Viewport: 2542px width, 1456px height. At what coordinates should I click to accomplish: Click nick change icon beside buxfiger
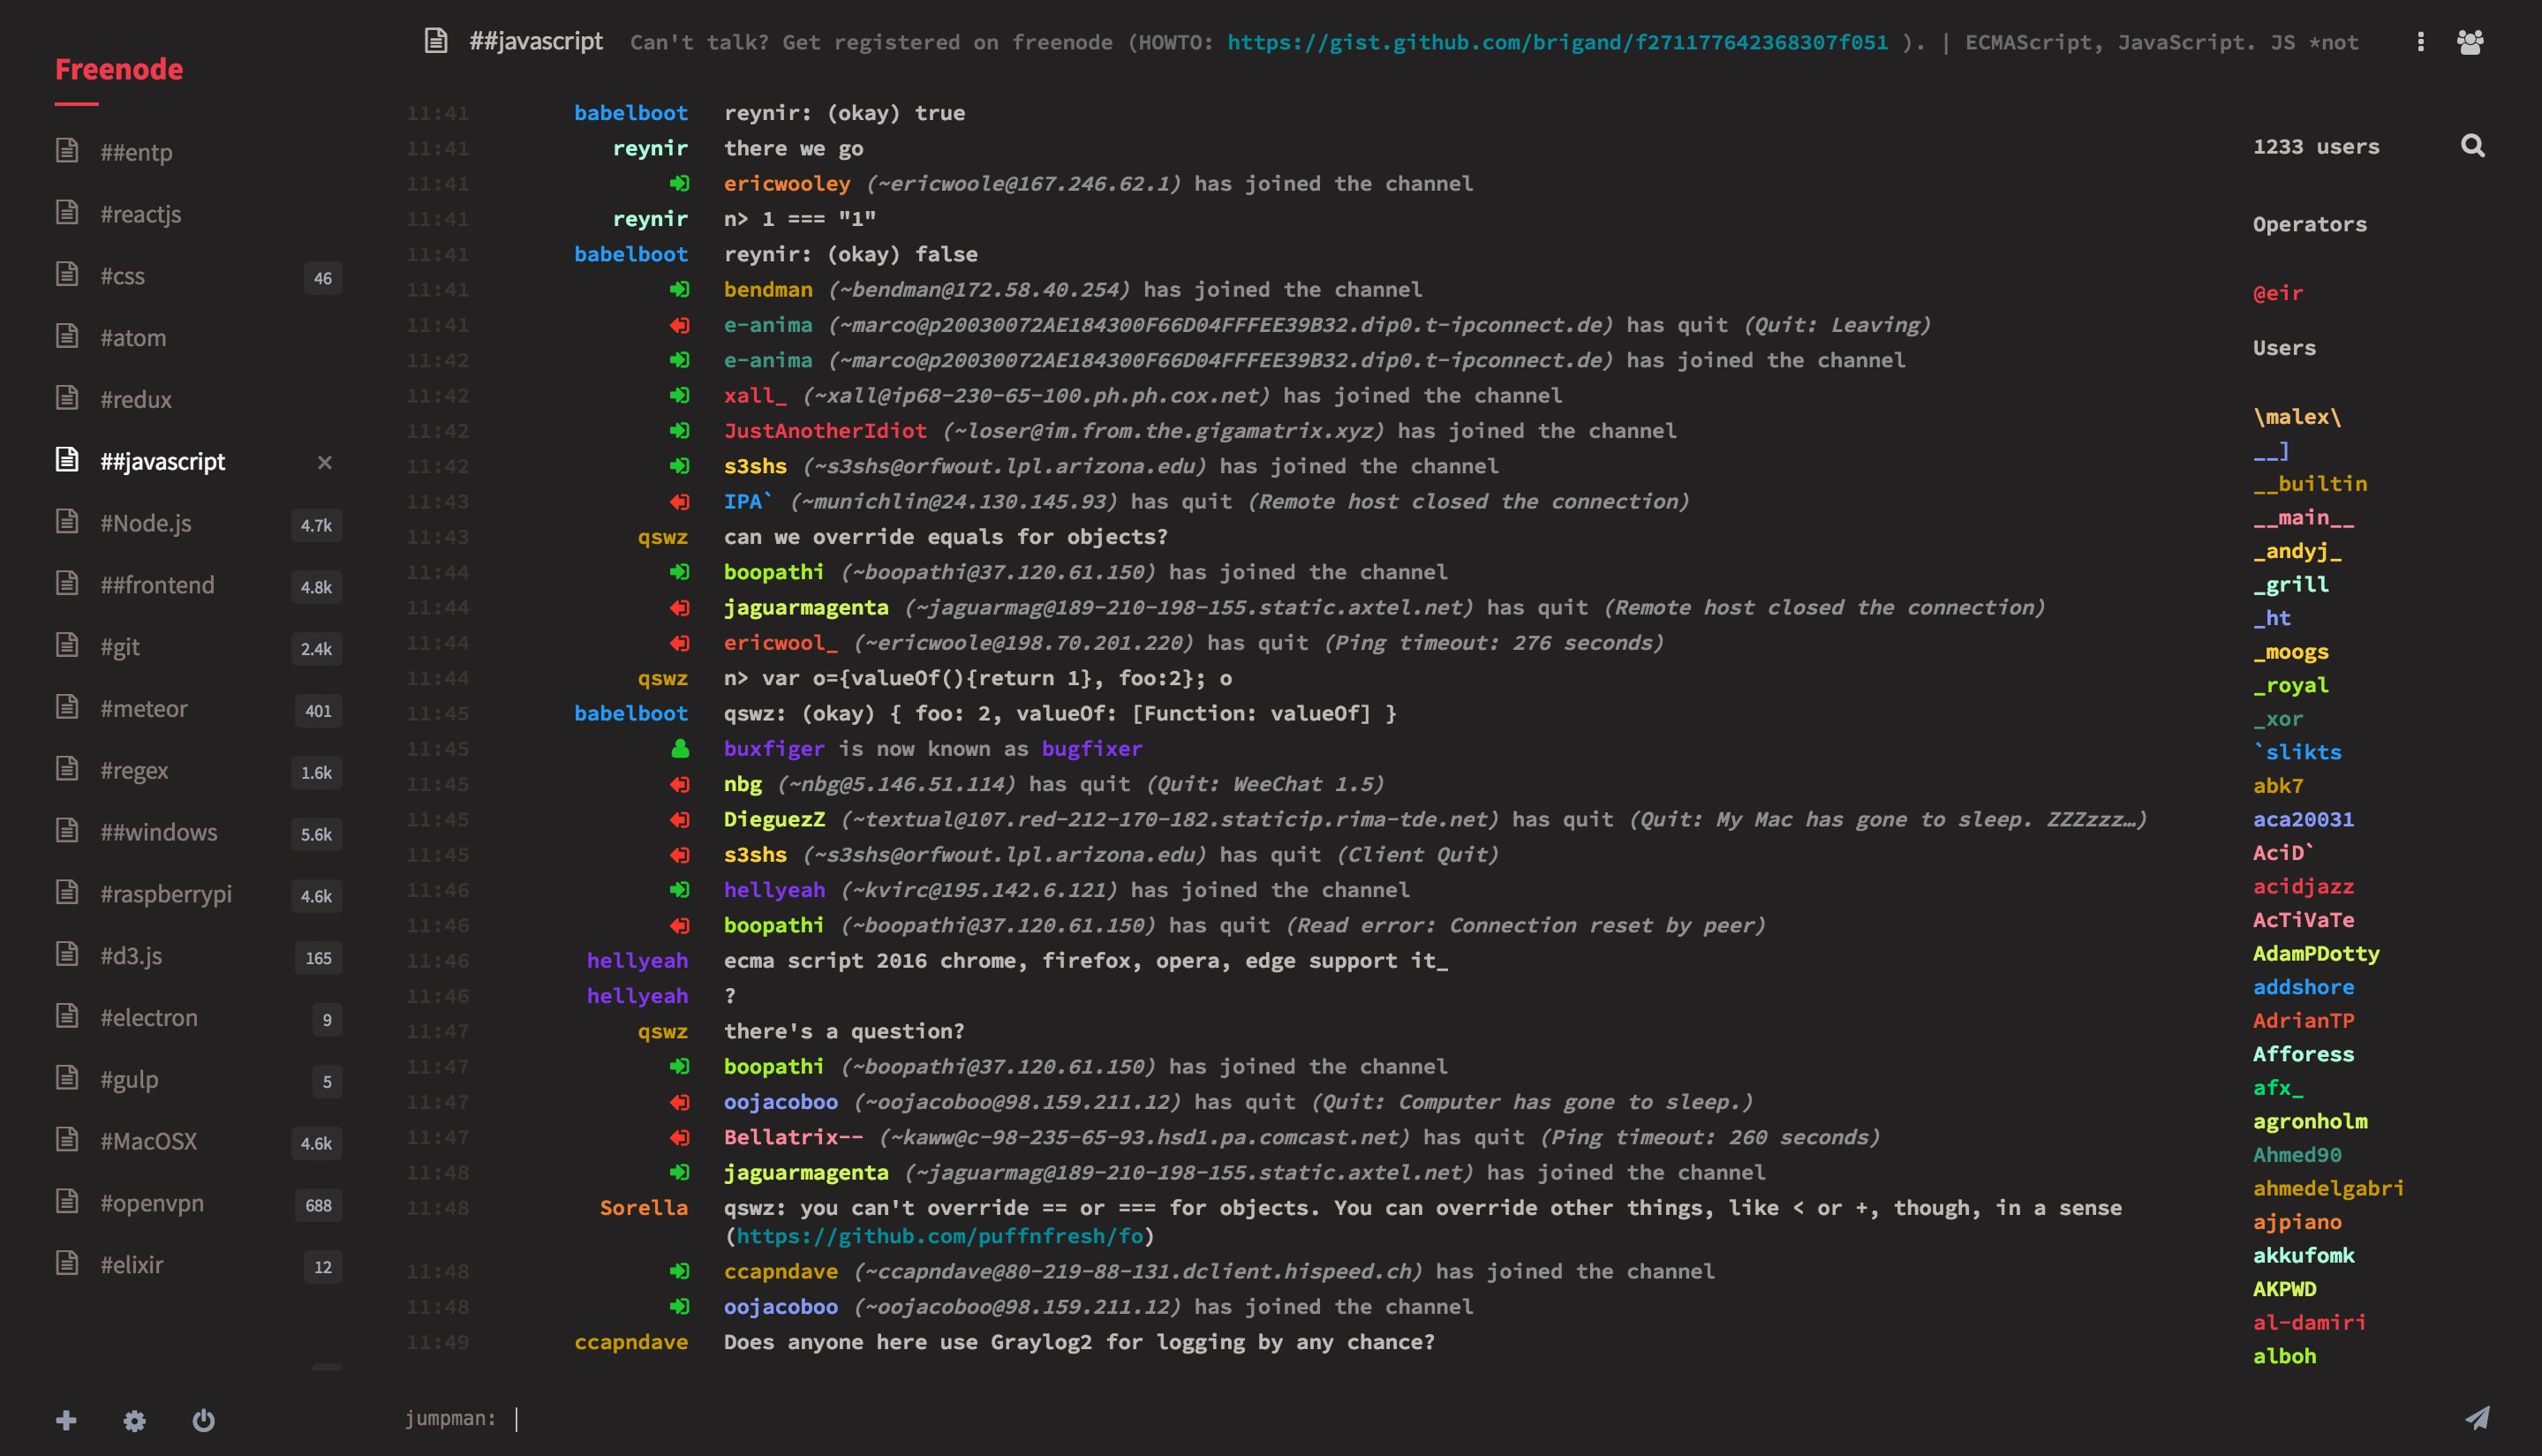tap(680, 748)
